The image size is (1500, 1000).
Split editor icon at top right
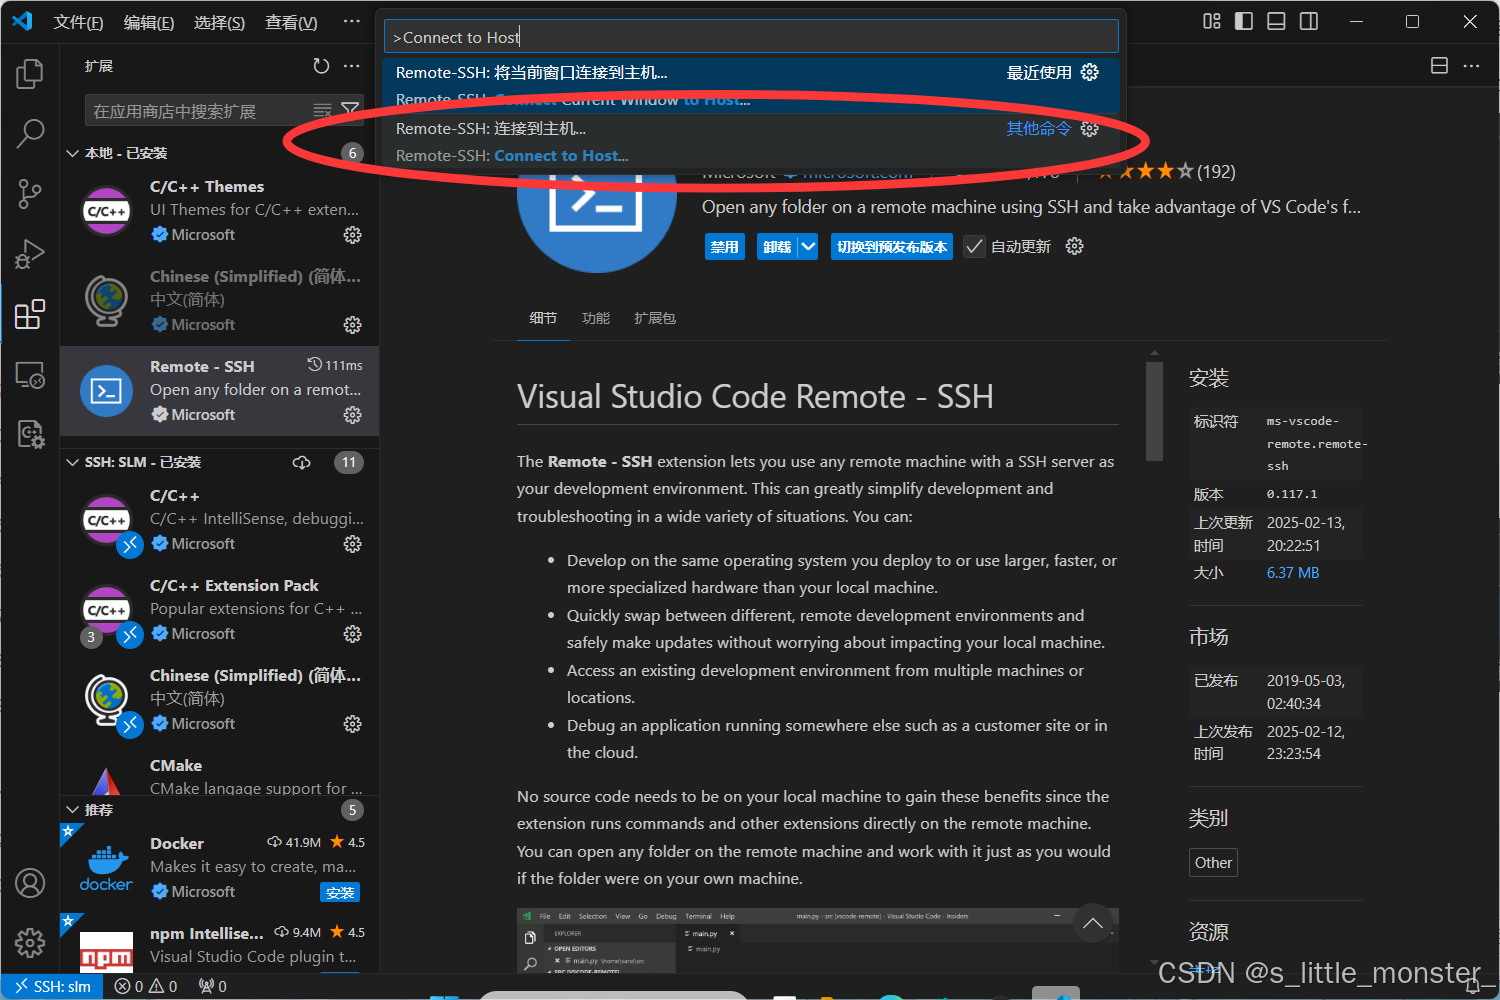coord(1439,66)
